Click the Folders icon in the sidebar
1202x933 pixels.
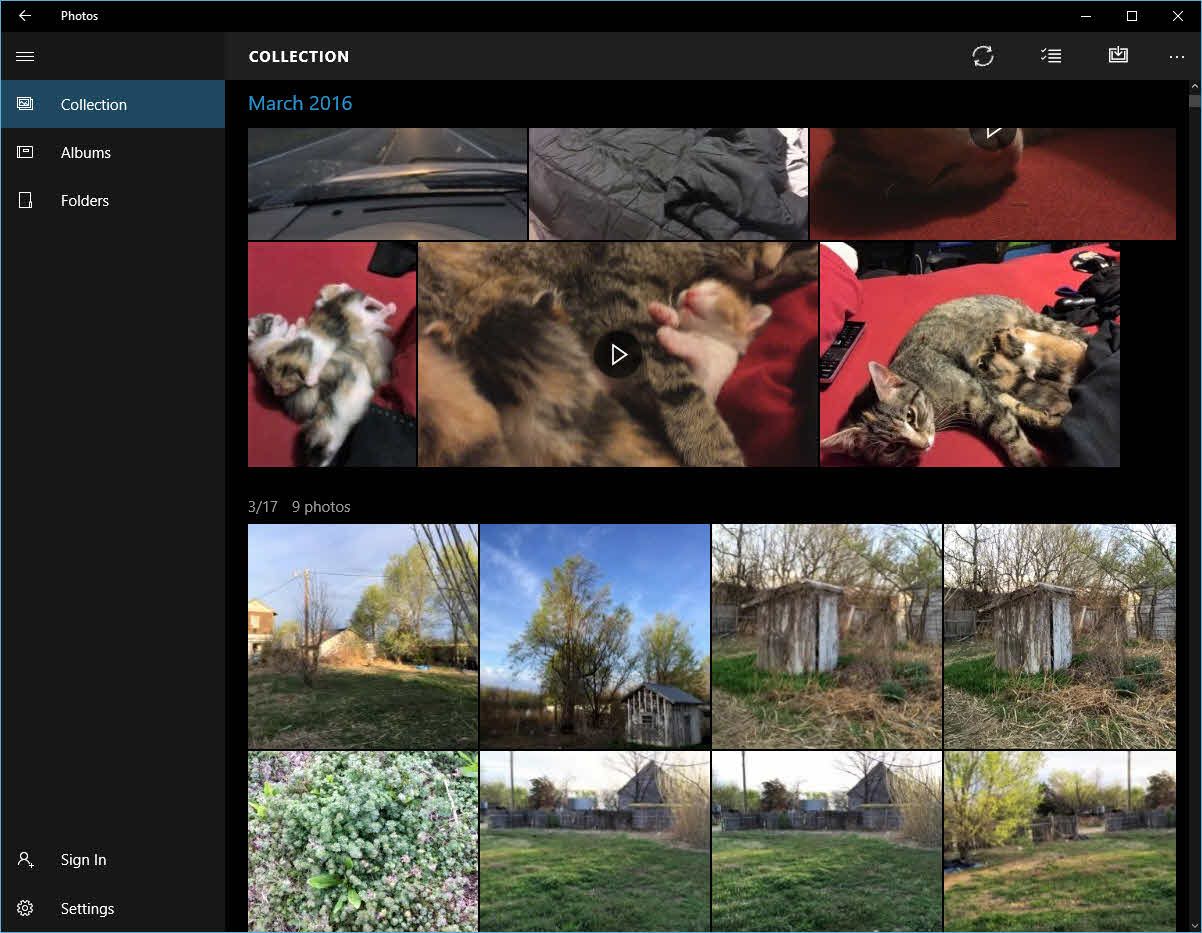pos(25,200)
